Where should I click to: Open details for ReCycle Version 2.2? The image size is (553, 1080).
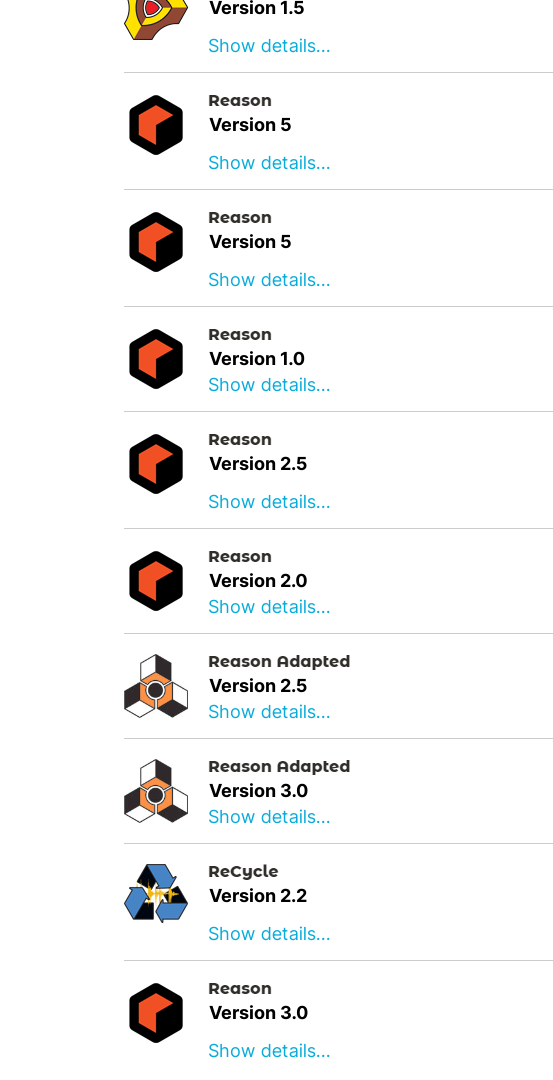tap(269, 933)
